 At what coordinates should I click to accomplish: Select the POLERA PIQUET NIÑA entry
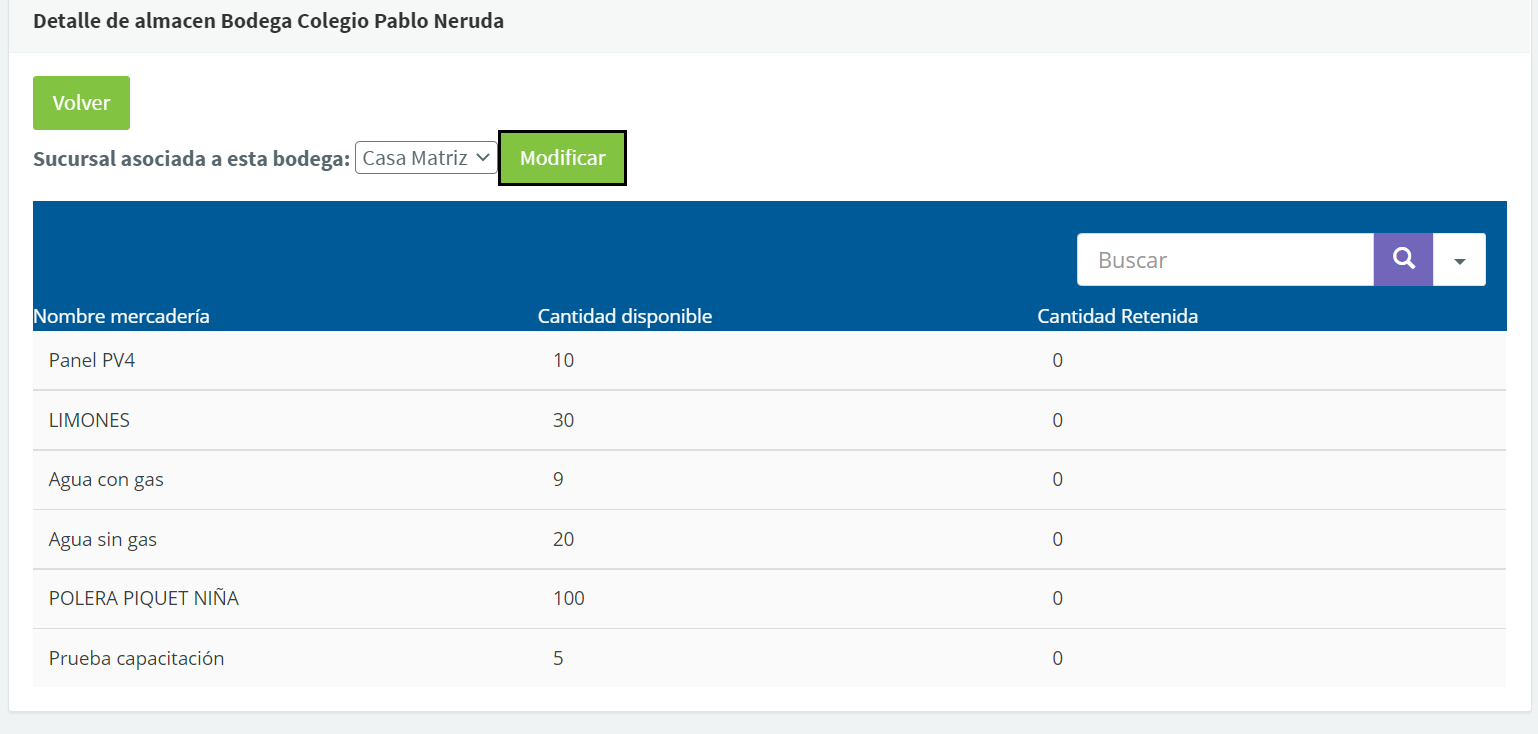point(144,598)
